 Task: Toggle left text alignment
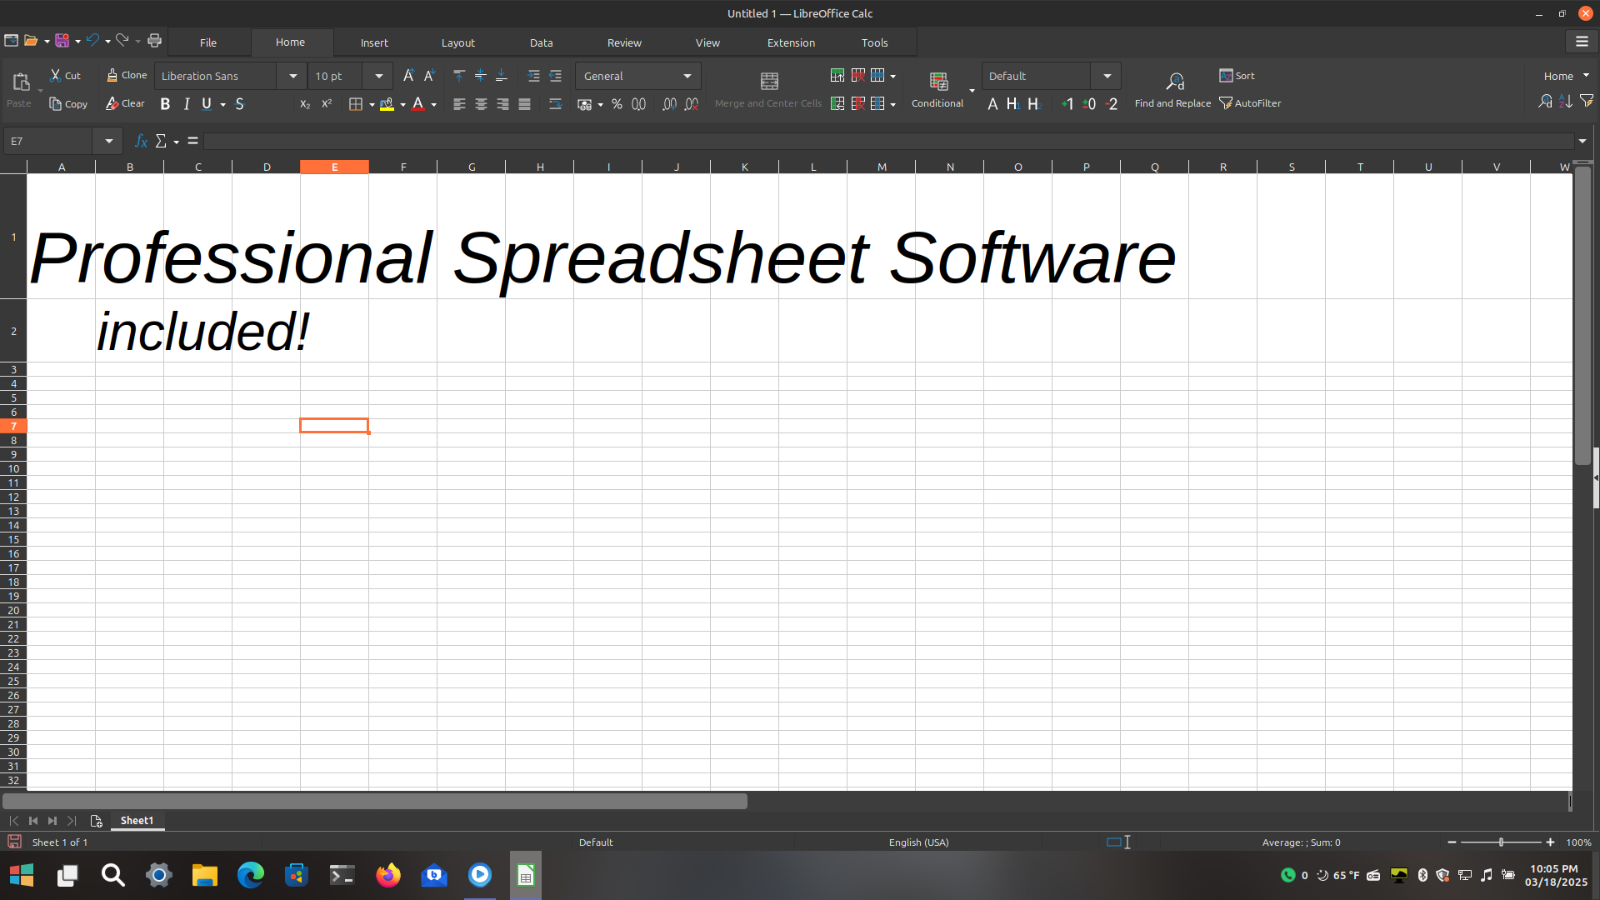459,104
